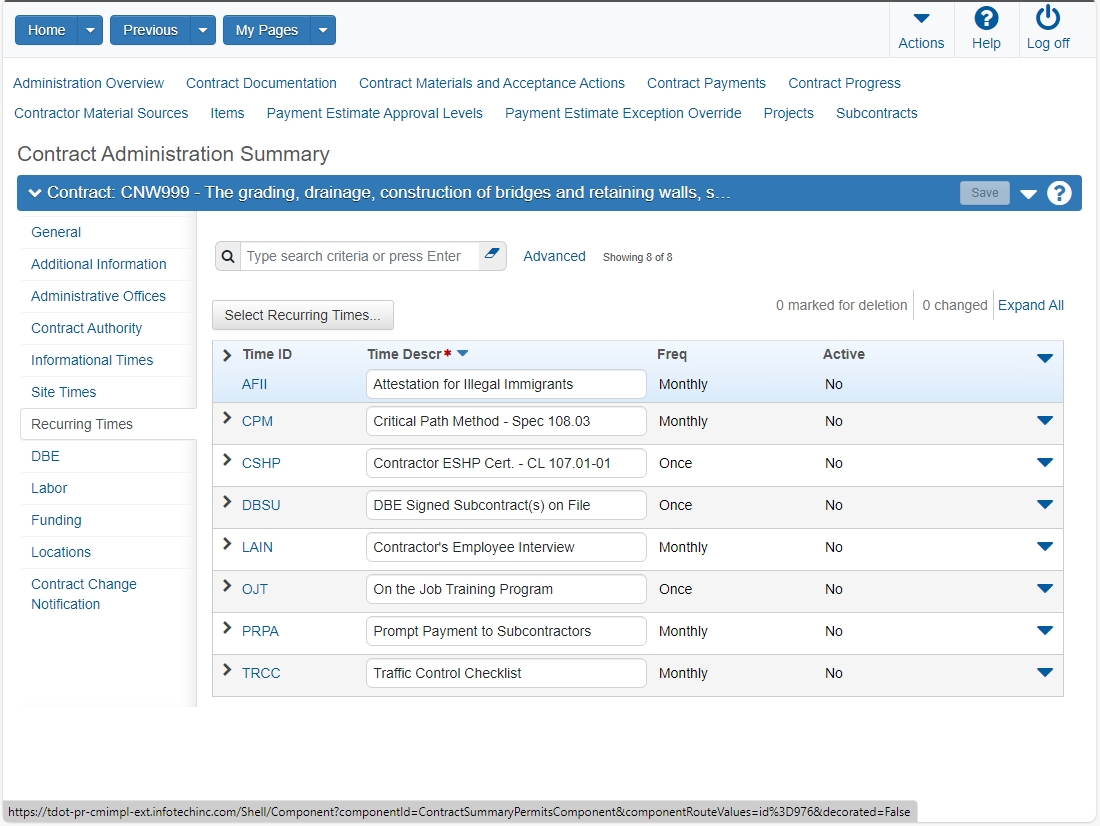Open the global Actions menu arrow
The image size is (1100, 826).
(921, 18)
